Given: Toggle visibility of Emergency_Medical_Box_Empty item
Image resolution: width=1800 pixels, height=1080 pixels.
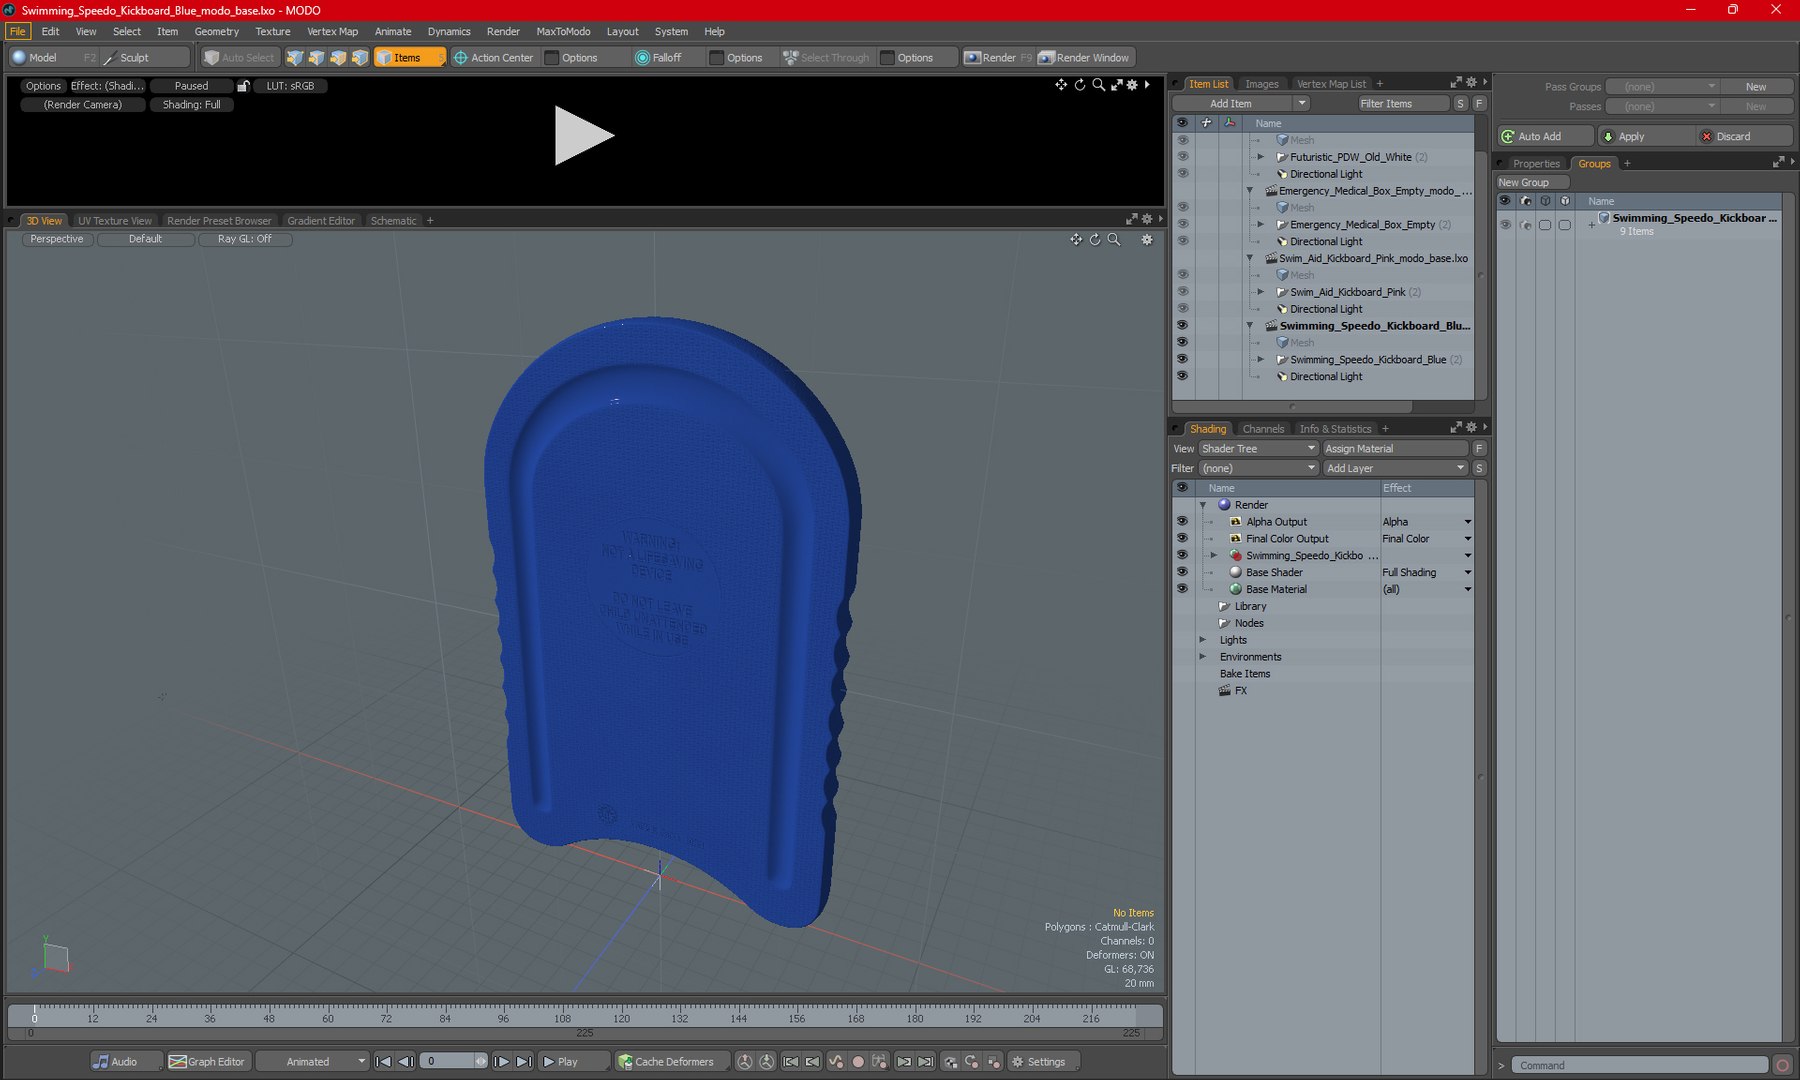Looking at the screenshot, I should [1182, 224].
